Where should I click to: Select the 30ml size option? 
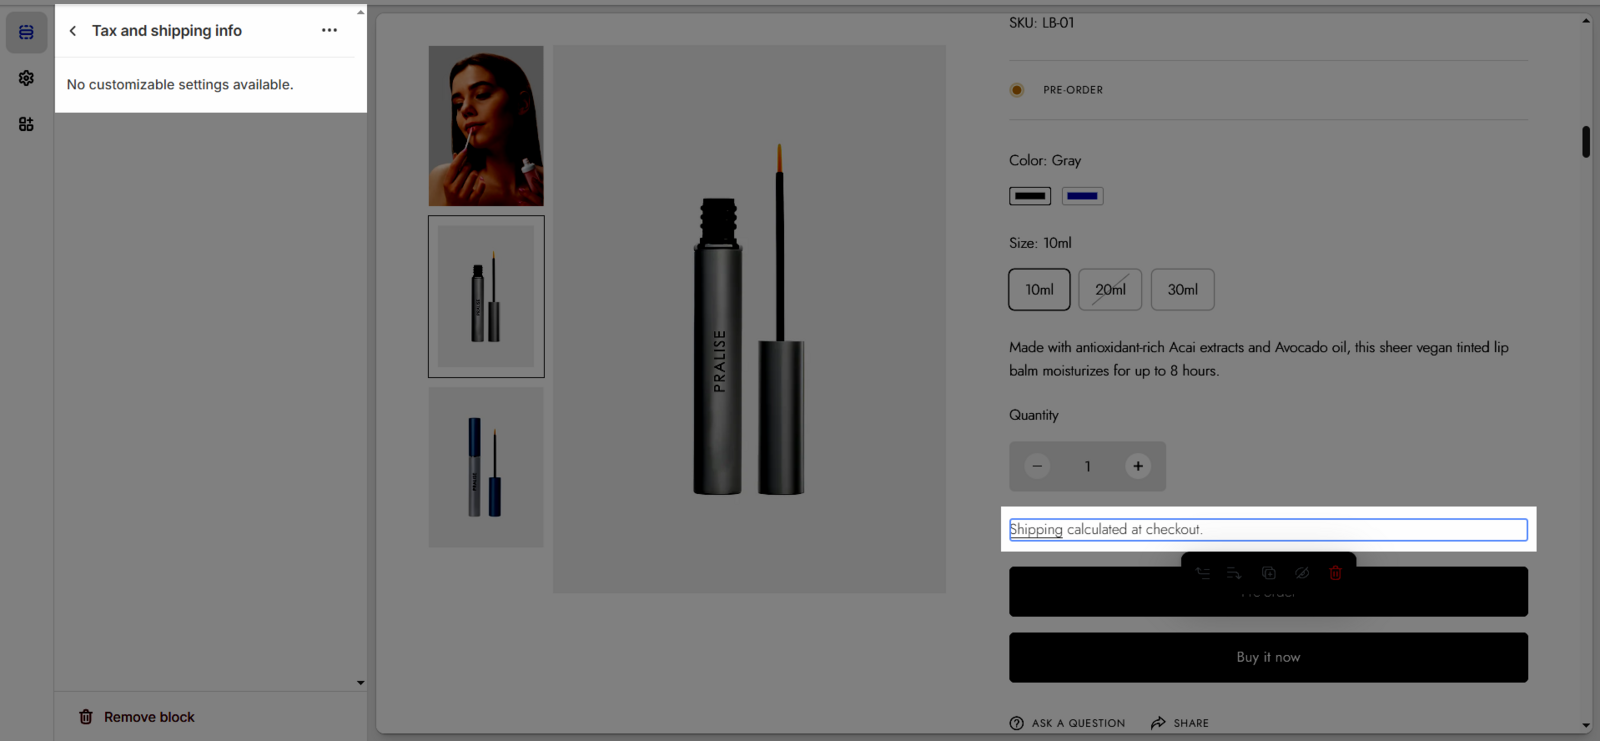pos(1182,290)
